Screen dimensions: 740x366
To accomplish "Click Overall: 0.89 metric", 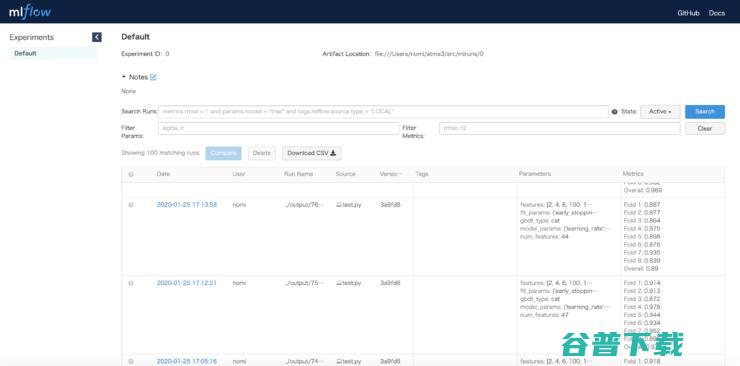I will tap(641, 268).
